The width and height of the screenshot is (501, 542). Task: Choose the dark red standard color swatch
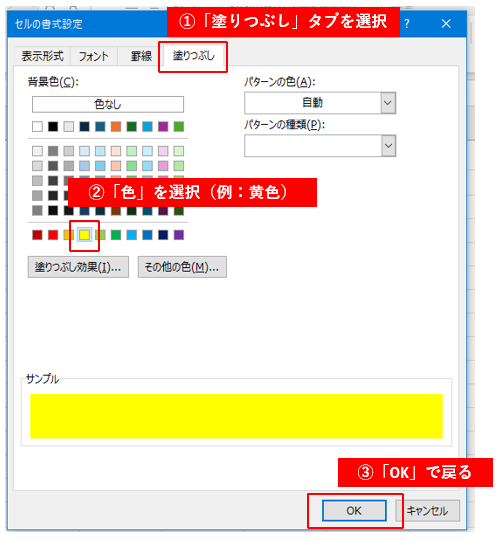(37, 235)
